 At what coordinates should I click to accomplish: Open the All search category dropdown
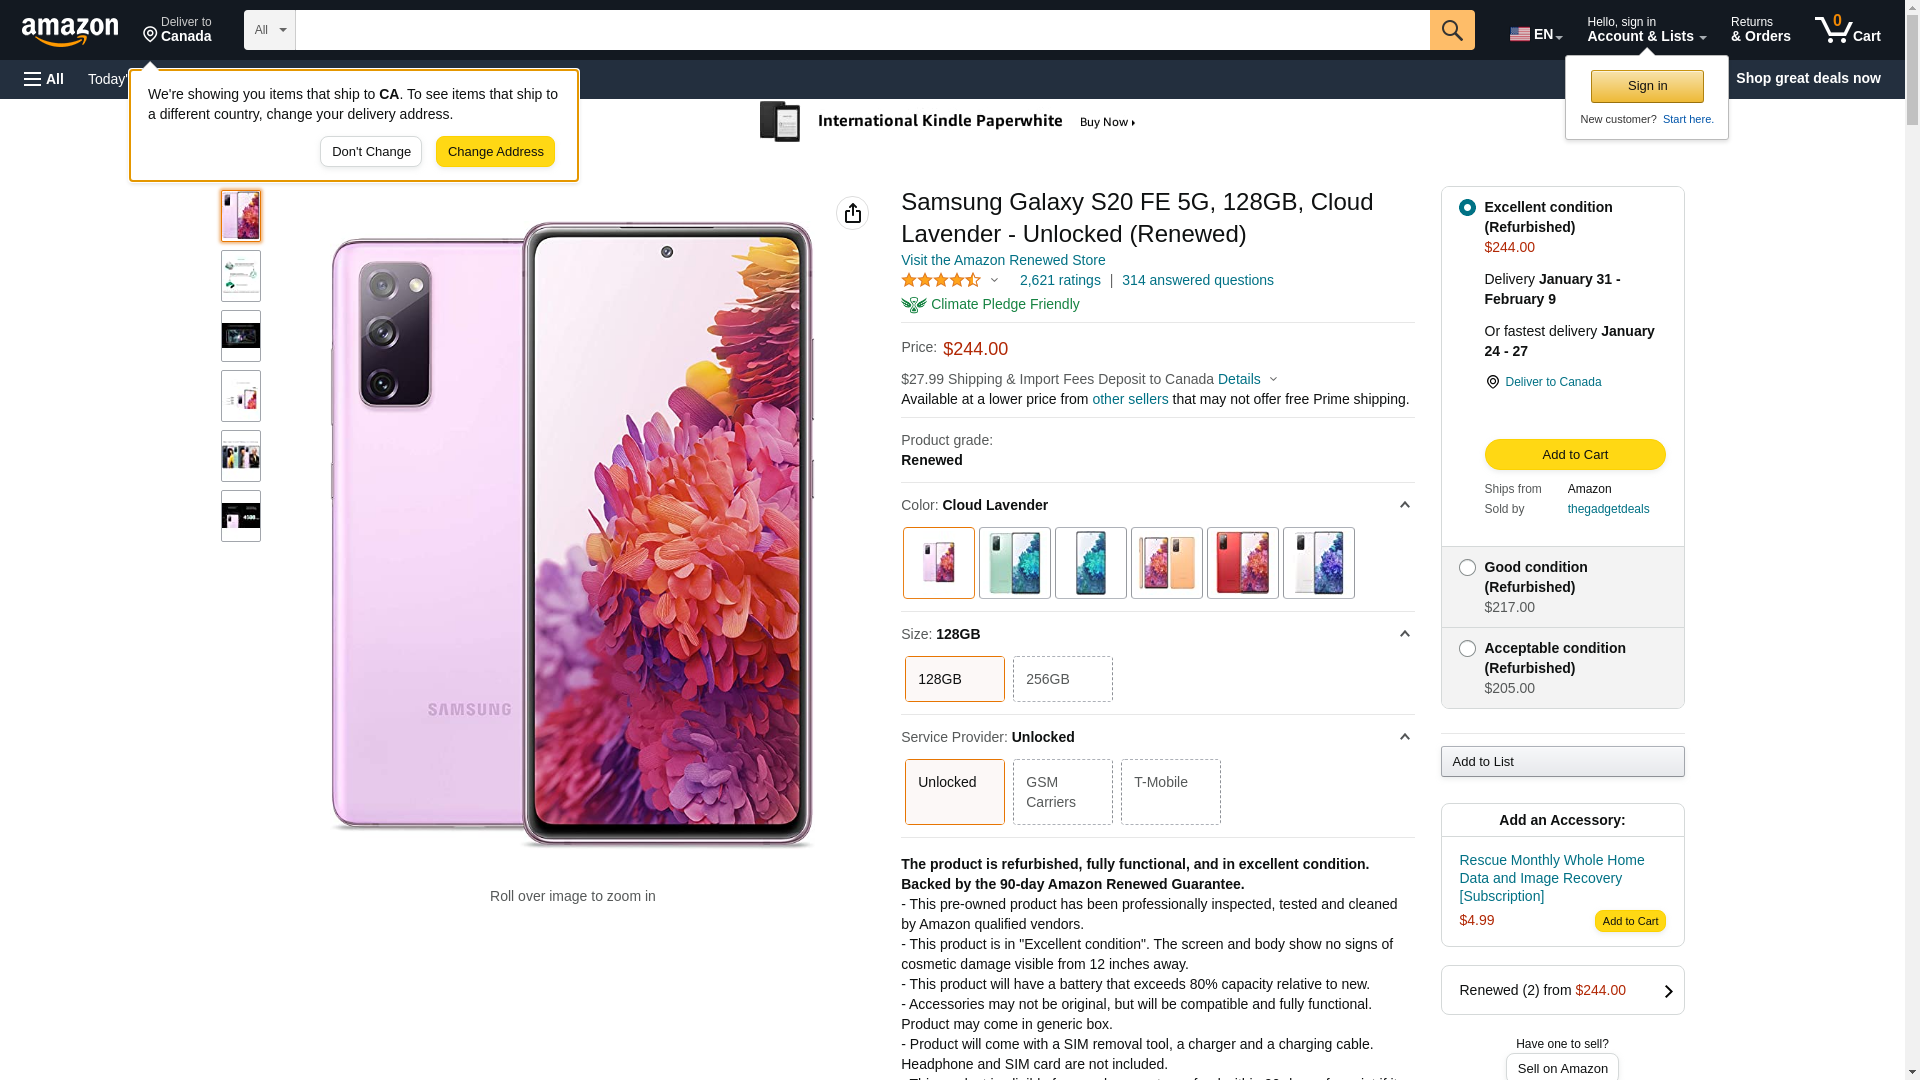270,30
